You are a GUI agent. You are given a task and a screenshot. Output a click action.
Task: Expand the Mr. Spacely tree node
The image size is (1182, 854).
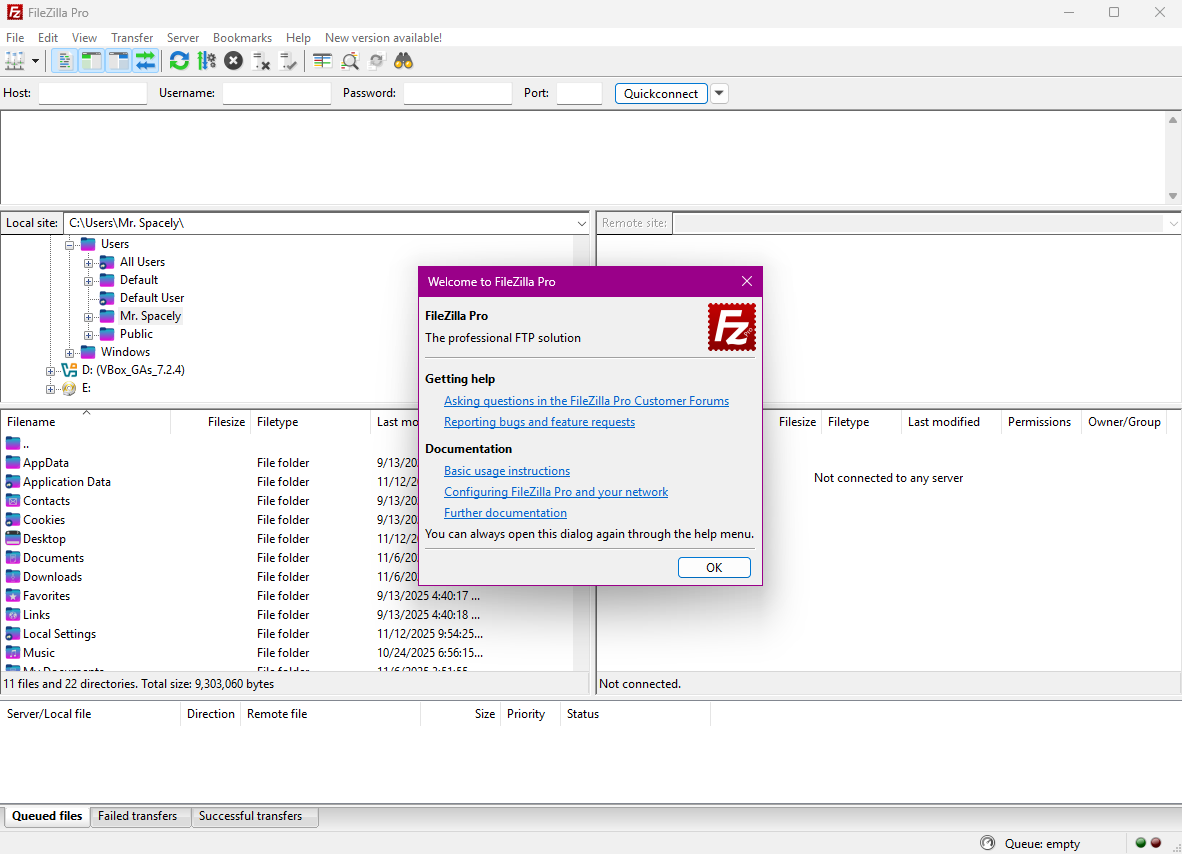(89, 317)
